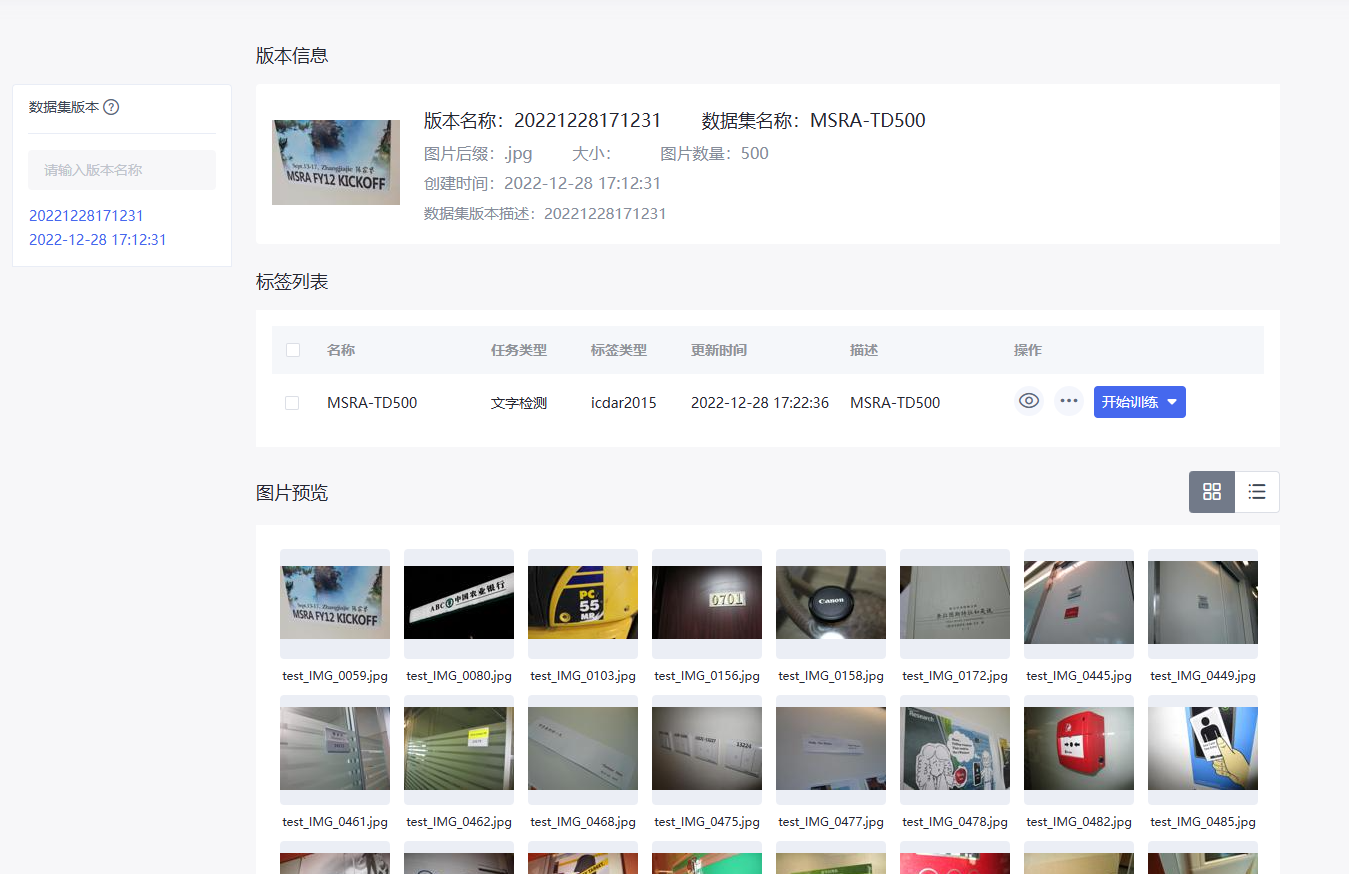Open thumbnail test_IMG_0172.jpg
1349x874 pixels.
point(955,602)
